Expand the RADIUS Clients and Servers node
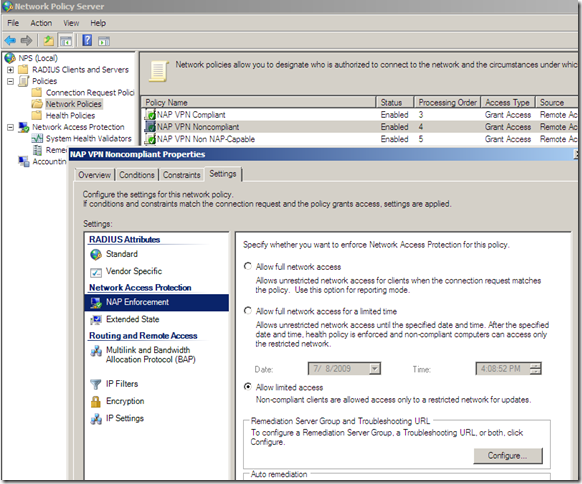 point(10,69)
